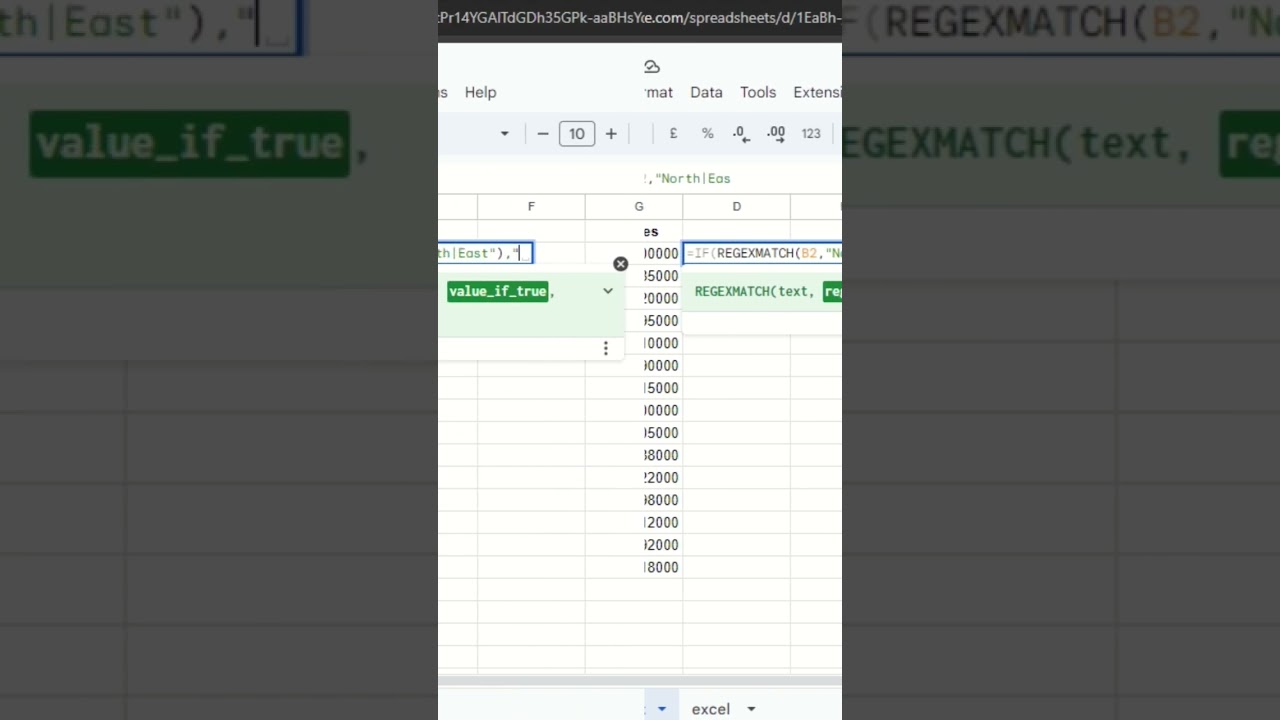Click the horizontal scrollbar
Screen dimensions: 1280x720
tap(640, 681)
